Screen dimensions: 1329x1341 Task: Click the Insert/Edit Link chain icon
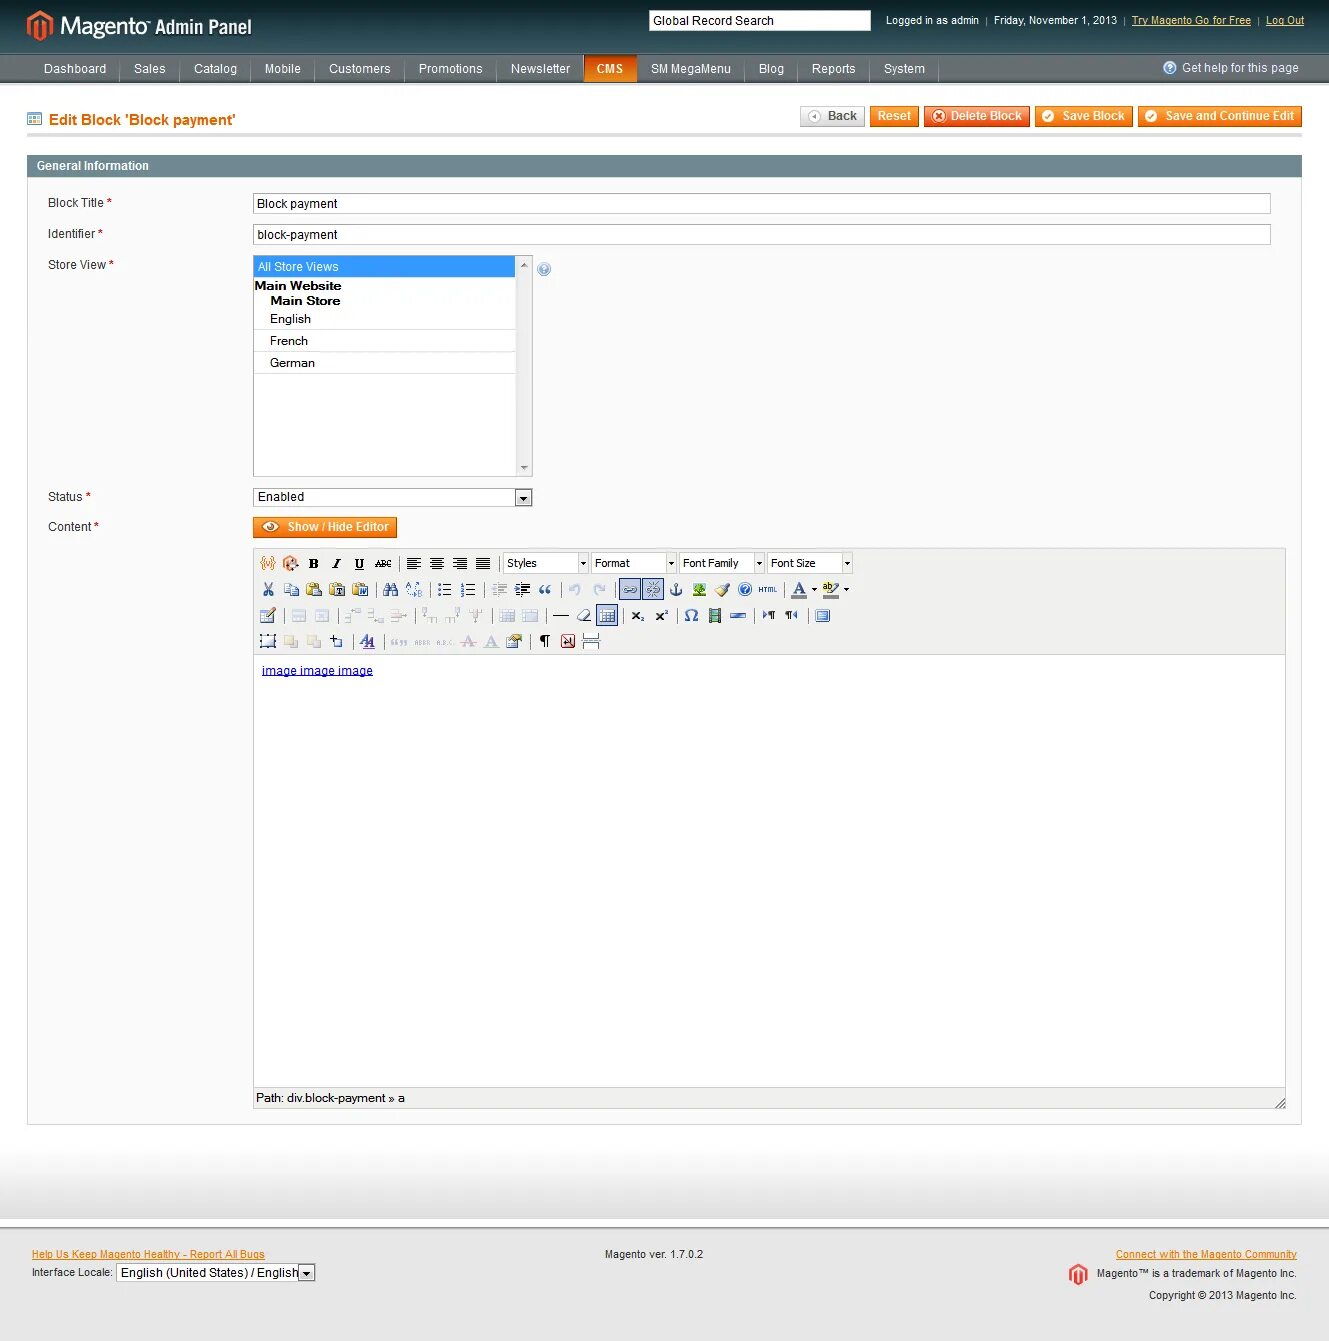630,590
